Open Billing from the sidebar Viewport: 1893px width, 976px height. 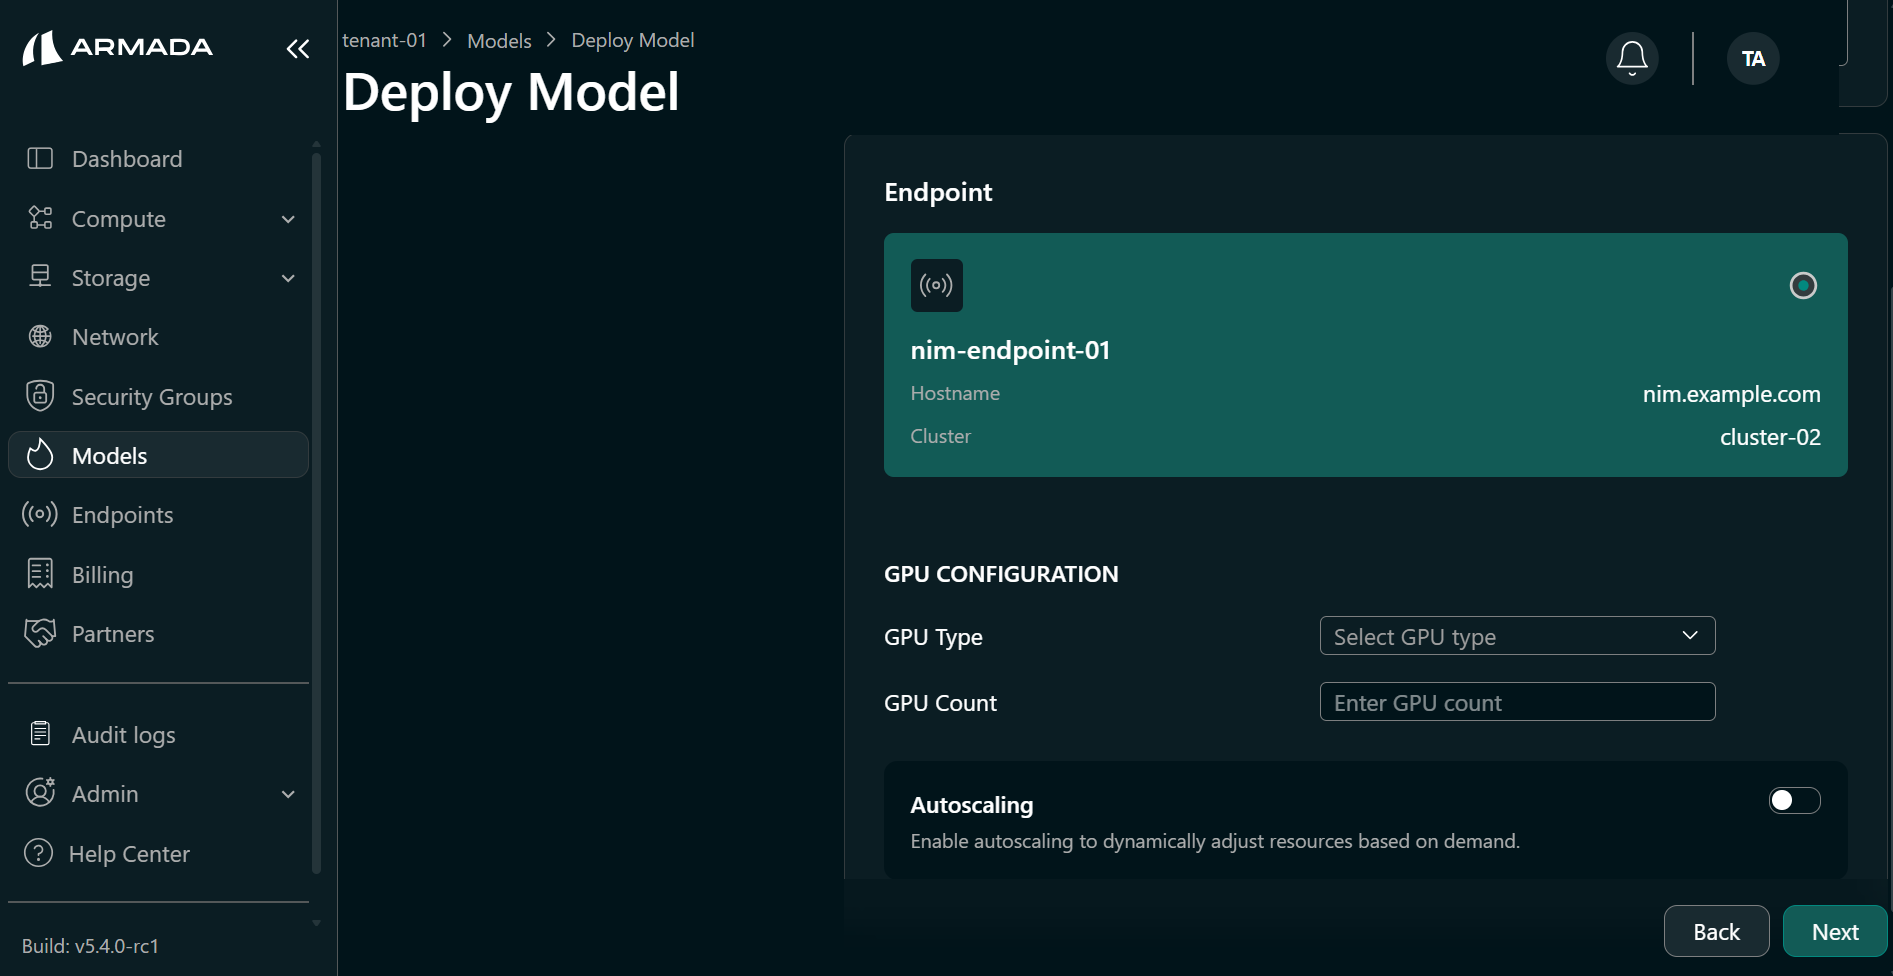158,574
